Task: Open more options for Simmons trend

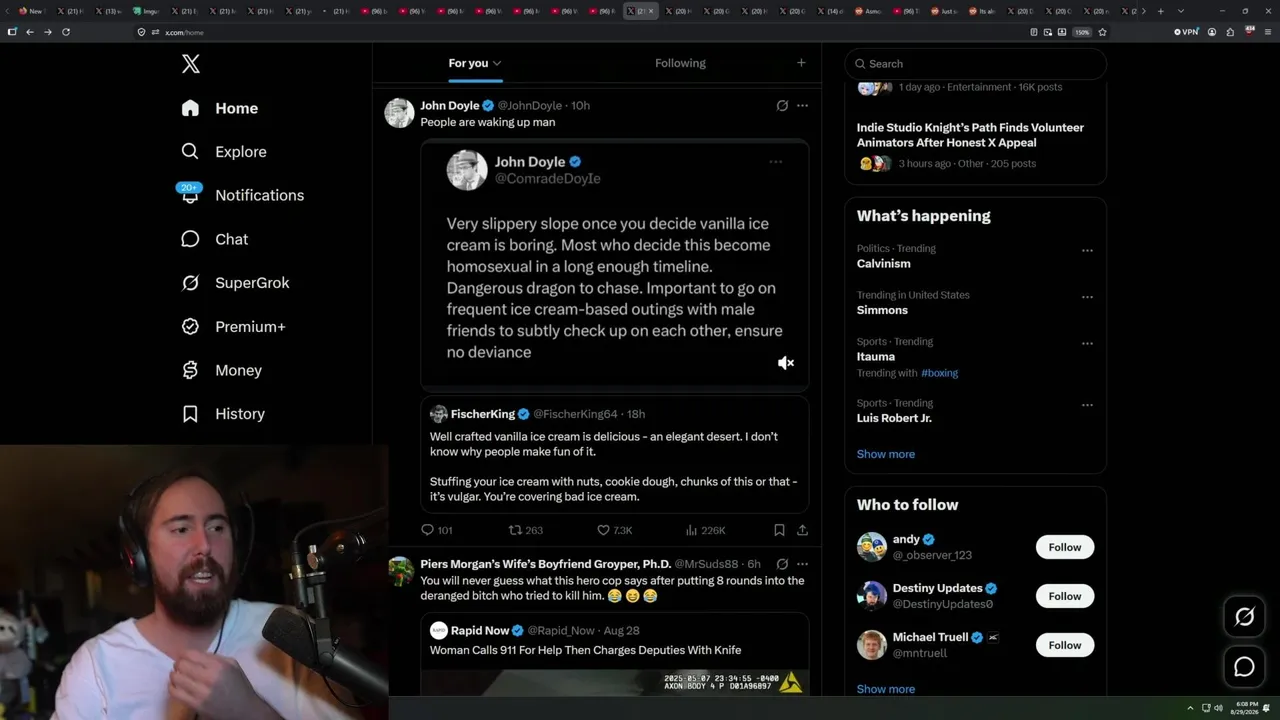Action: (x=1087, y=297)
